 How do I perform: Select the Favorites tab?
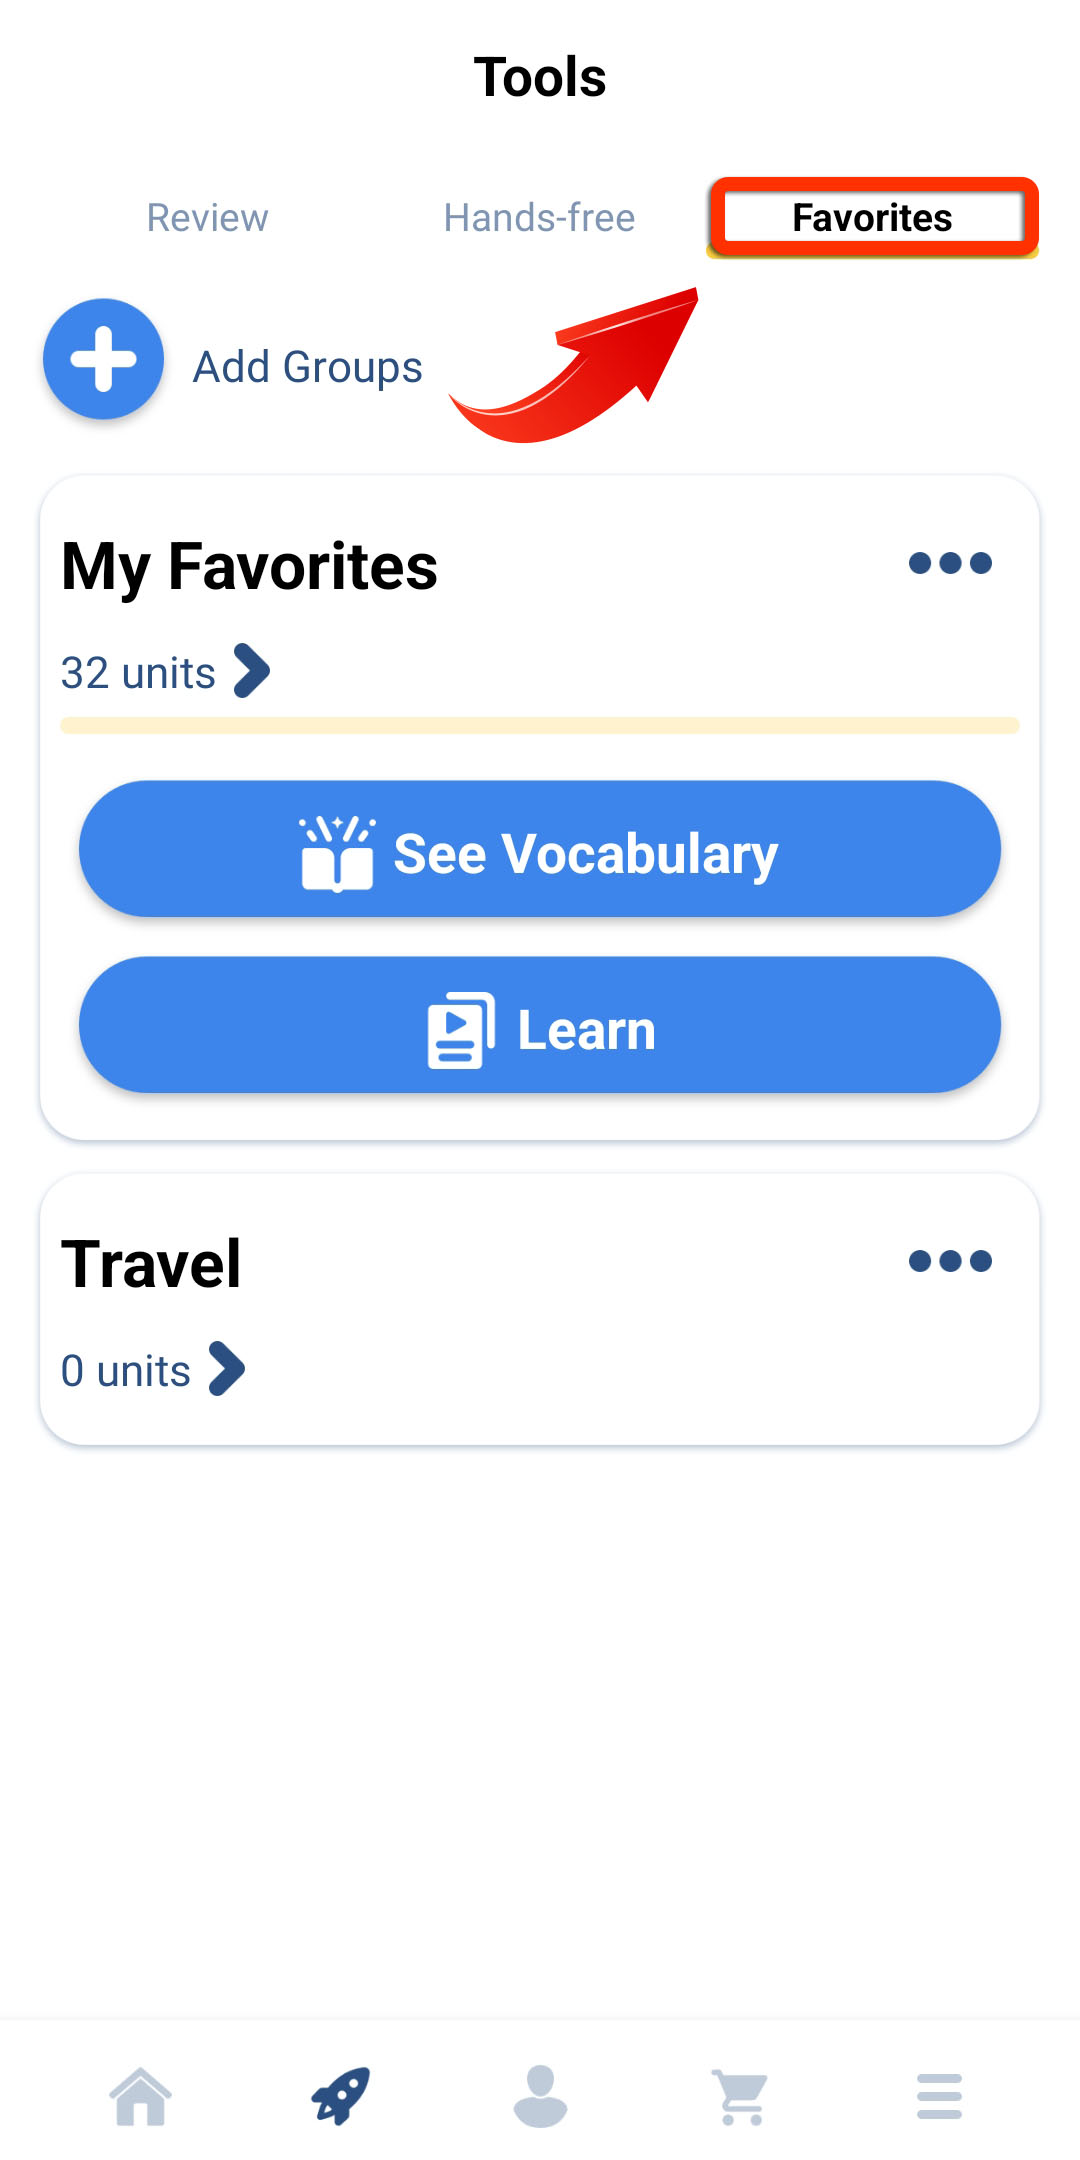tap(872, 218)
